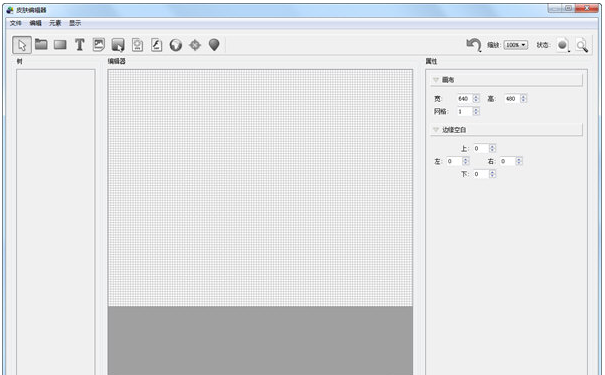605x375 pixels.
Task: Click the 左 left margin spinner
Action: (466, 161)
